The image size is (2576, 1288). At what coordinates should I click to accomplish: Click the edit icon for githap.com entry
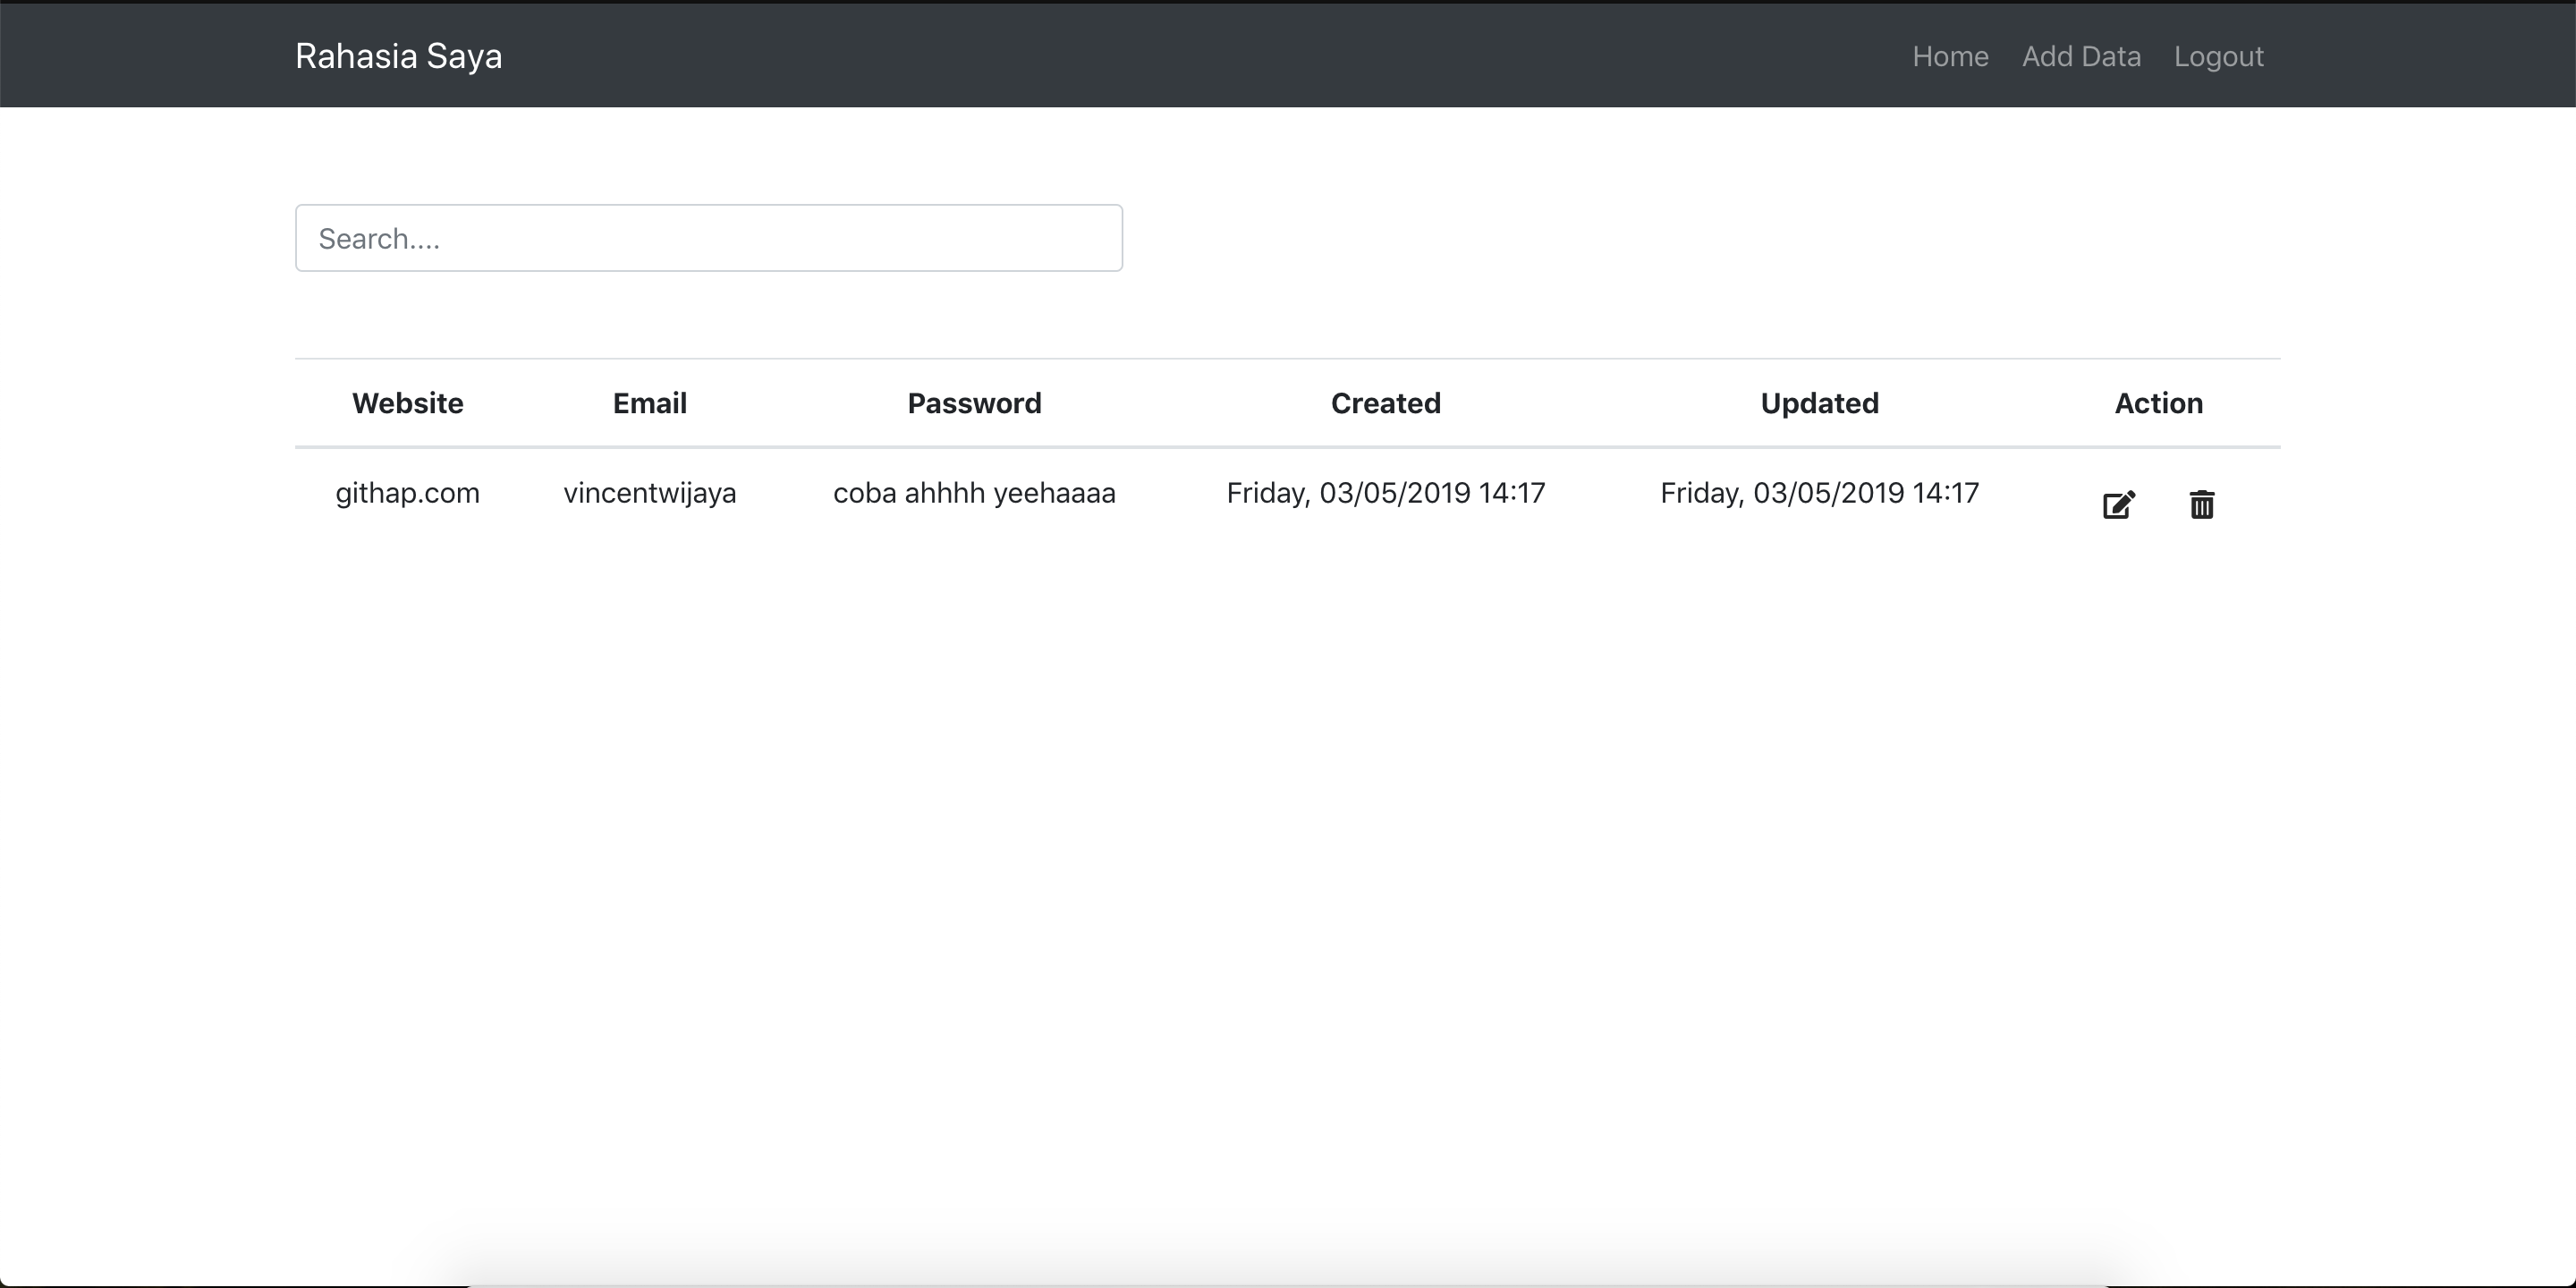click(x=2119, y=503)
